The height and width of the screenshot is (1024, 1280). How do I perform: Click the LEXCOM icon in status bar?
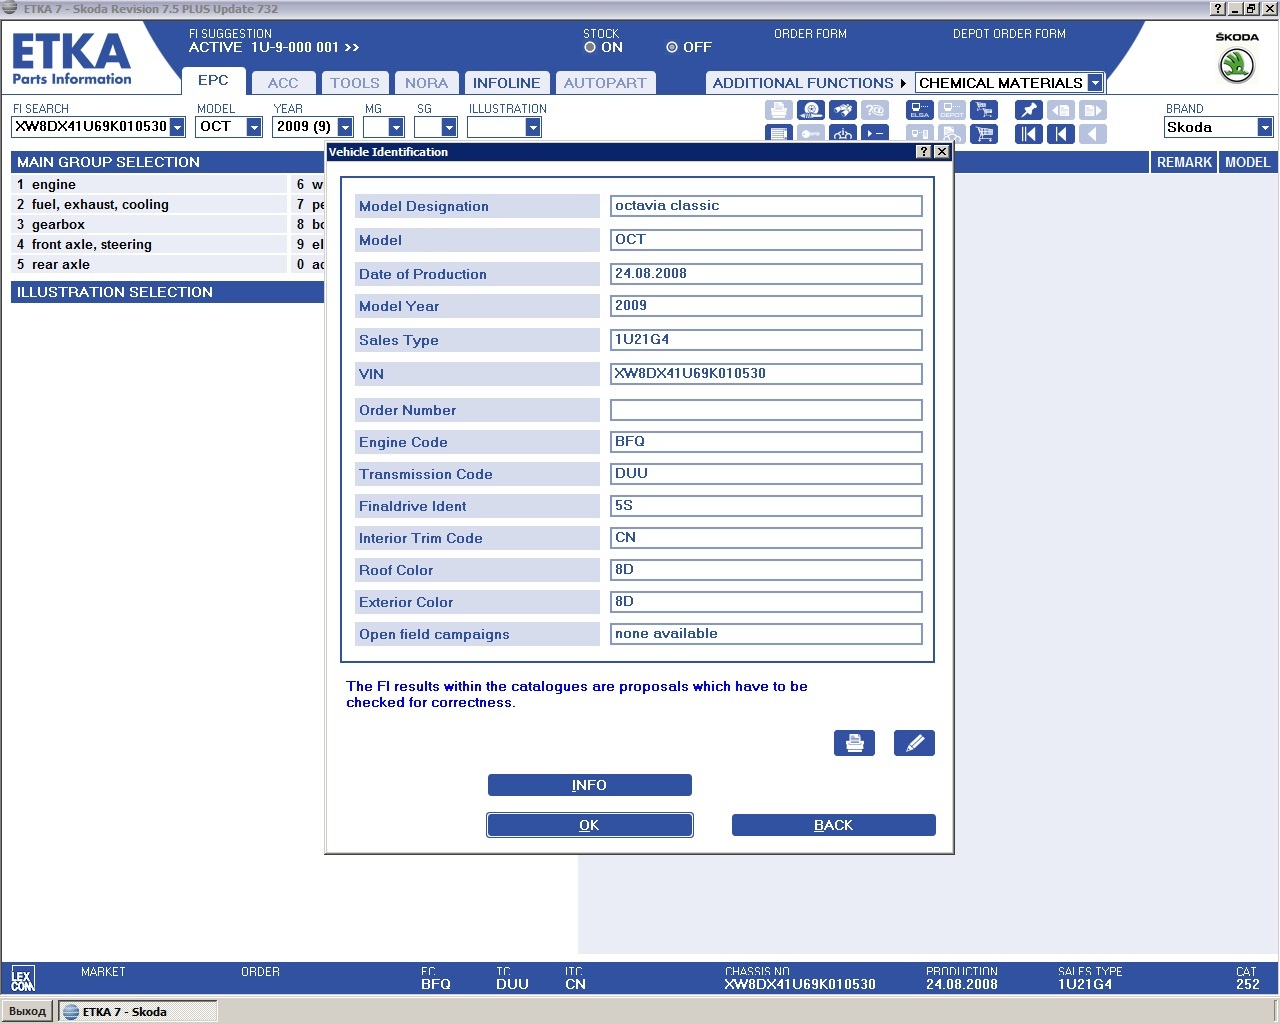[x=23, y=978]
